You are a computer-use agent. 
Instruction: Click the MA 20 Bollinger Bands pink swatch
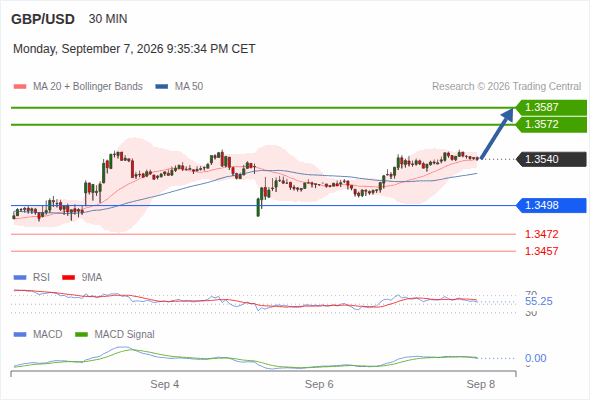tap(20, 87)
